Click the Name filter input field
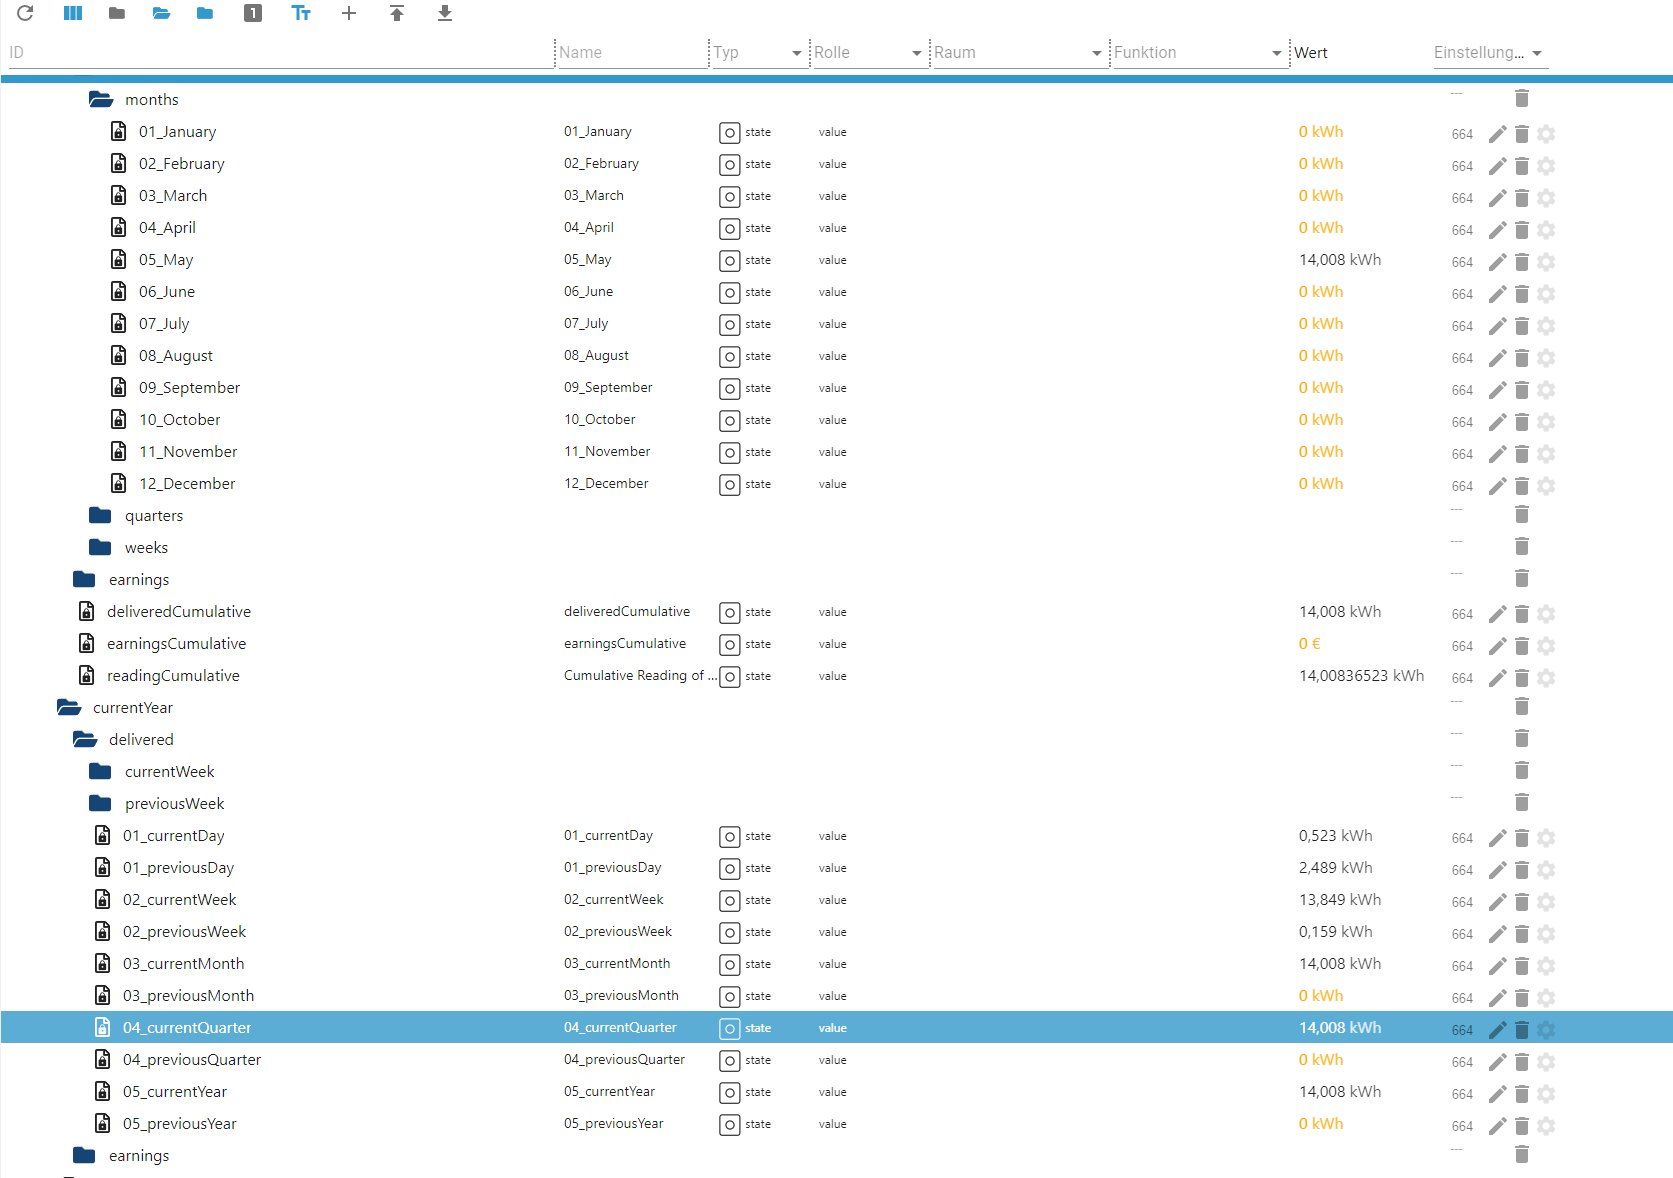This screenshot has height=1178, width=1673. (631, 53)
